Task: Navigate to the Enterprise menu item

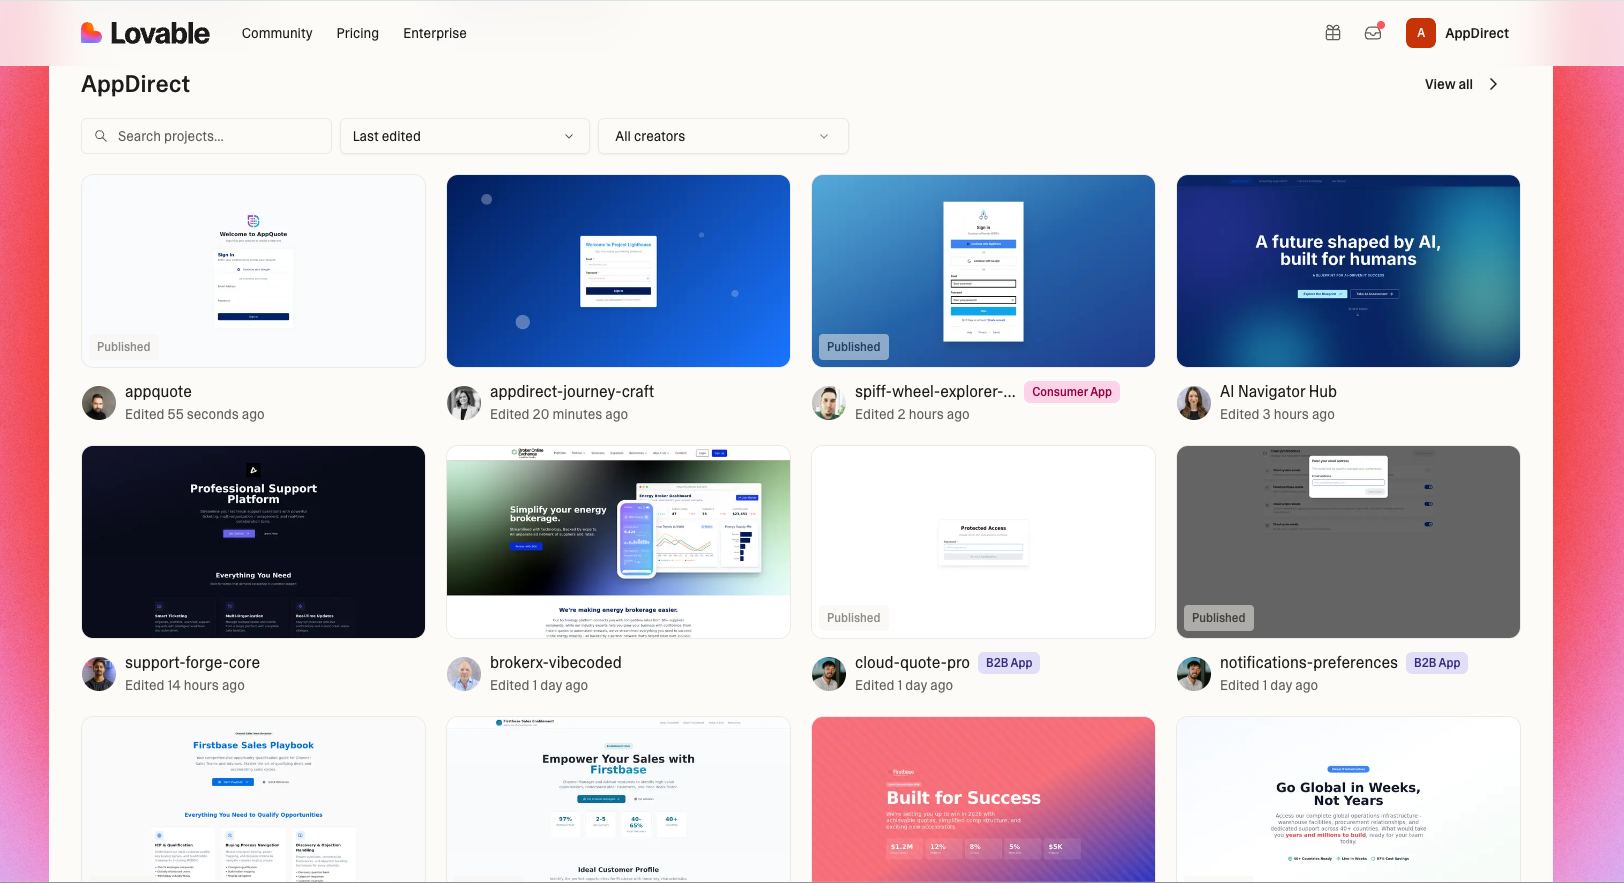Action: [435, 33]
